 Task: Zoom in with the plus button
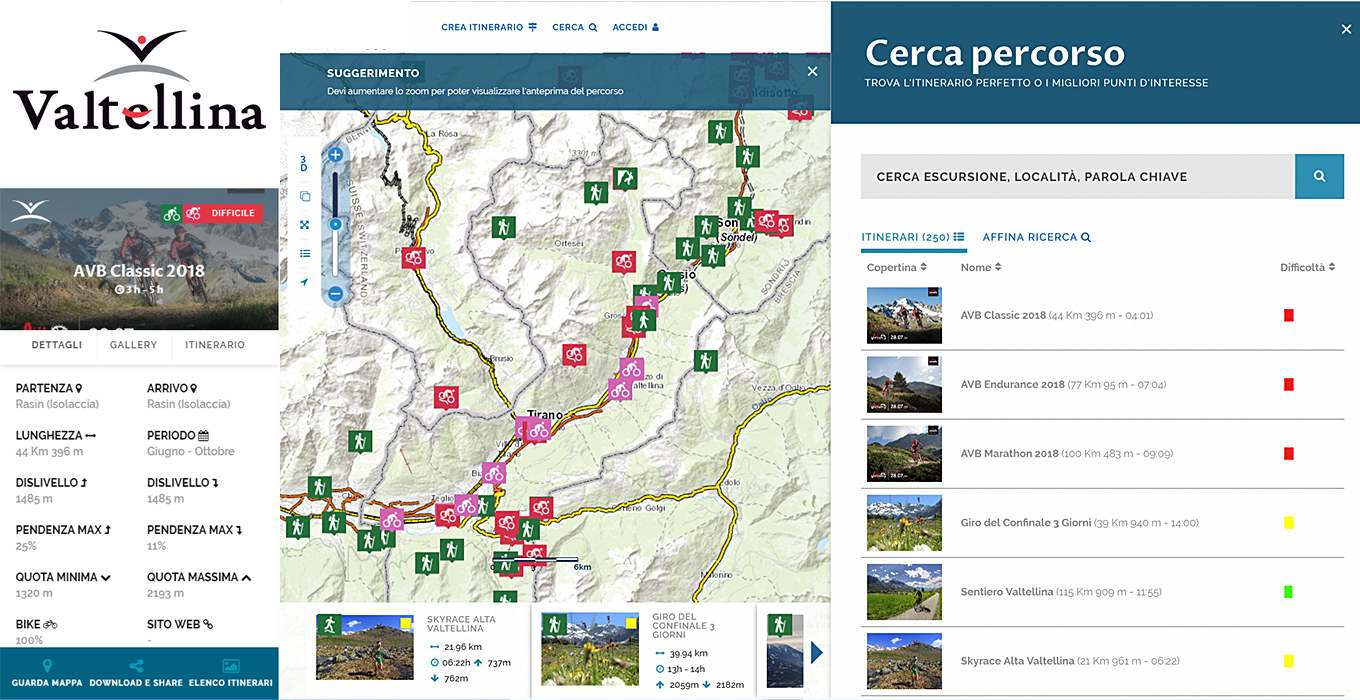336,155
